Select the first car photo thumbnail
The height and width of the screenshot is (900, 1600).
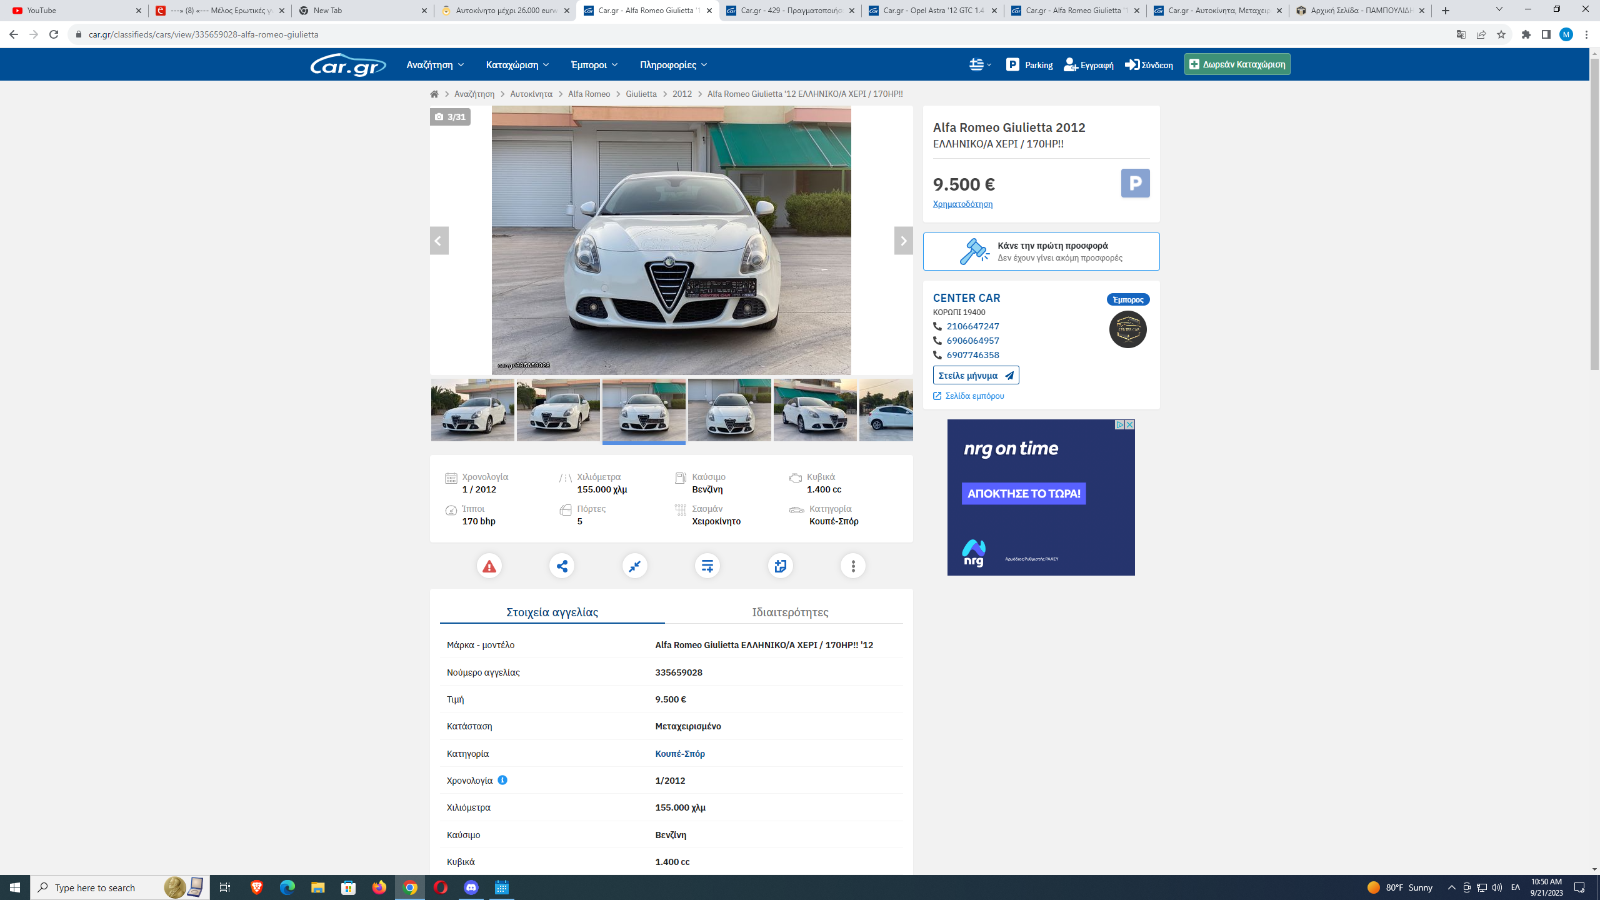[x=472, y=410]
